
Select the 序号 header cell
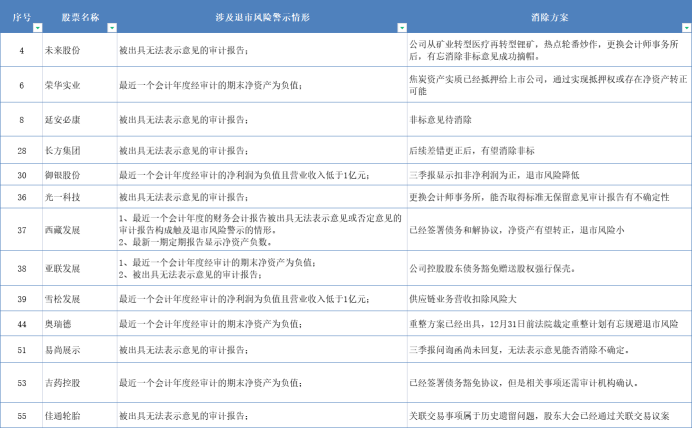[x=22, y=17]
